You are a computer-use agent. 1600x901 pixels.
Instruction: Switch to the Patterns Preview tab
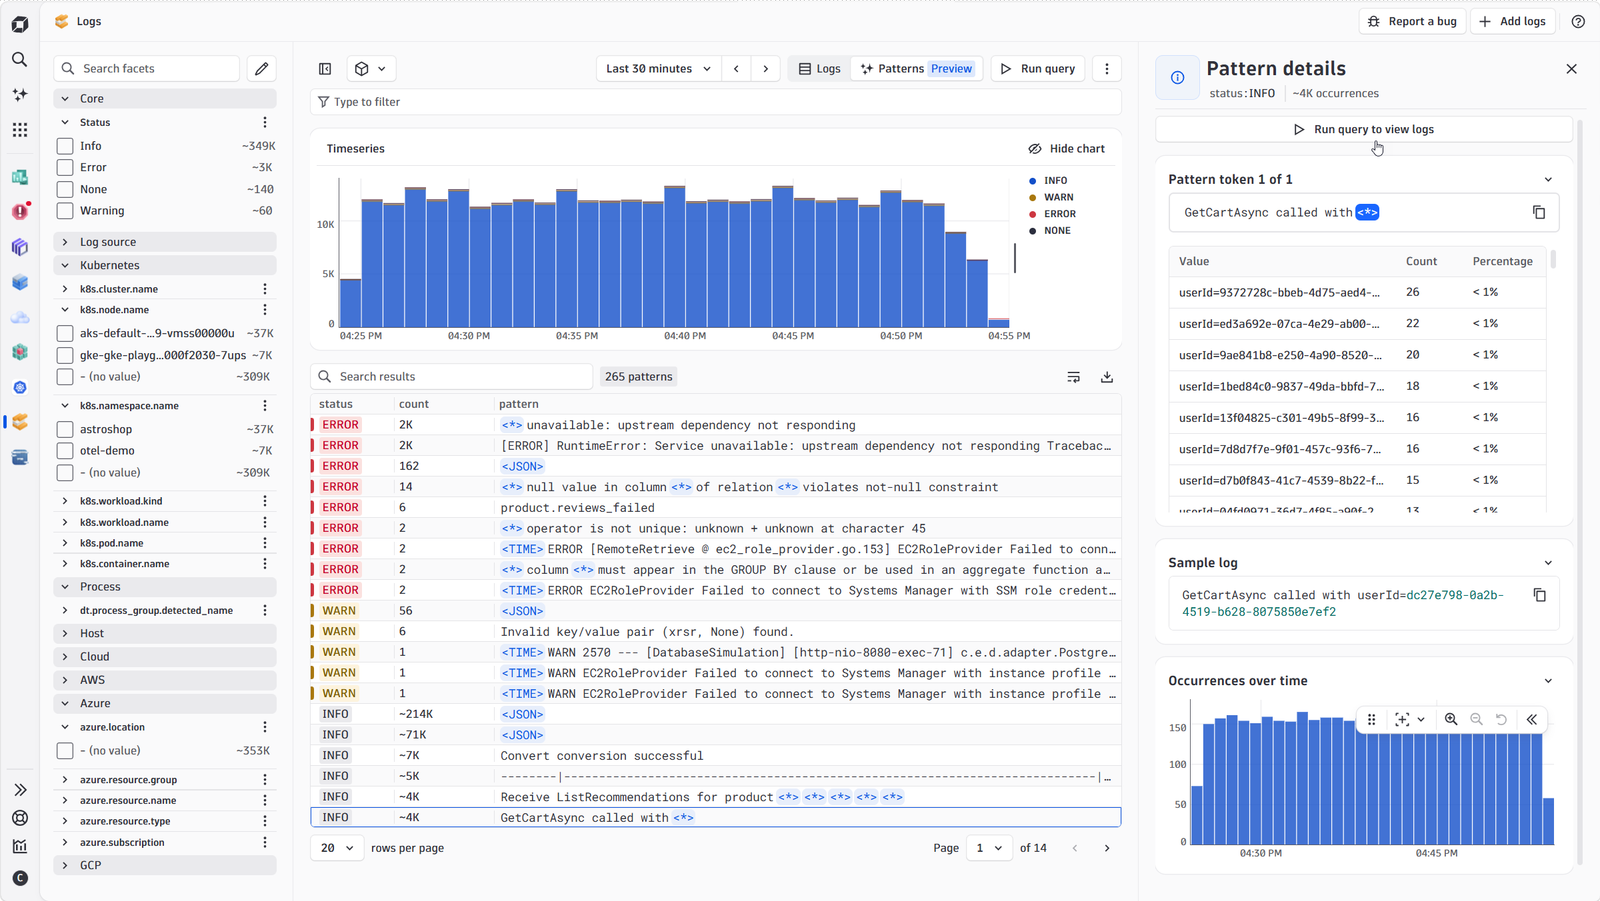[x=917, y=69]
